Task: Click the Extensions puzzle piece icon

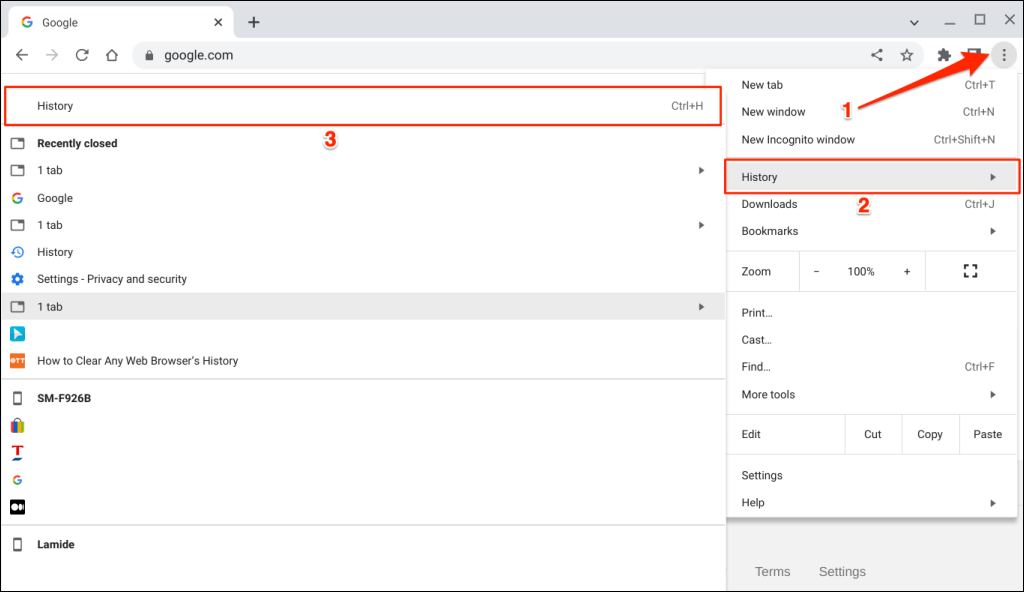Action: [x=943, y=55]
